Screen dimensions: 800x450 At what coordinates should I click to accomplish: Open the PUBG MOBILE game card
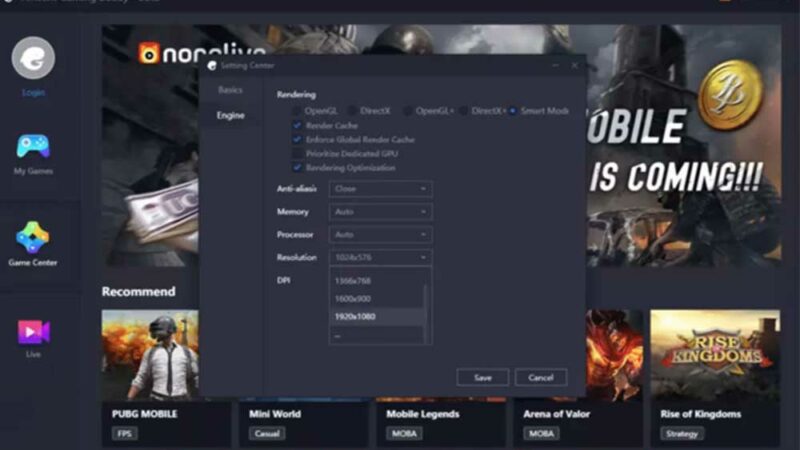(x=166, y=379)
